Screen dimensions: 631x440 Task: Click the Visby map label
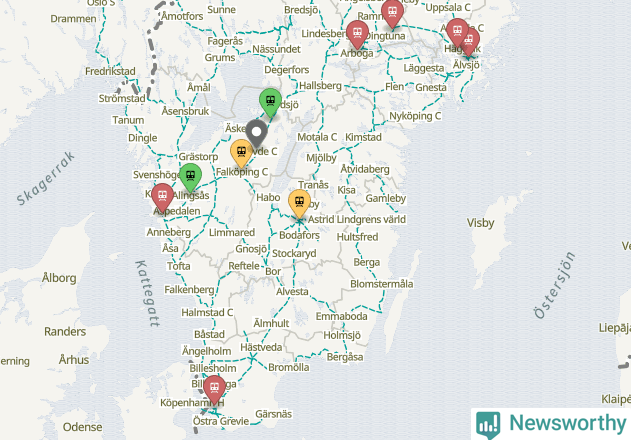click(480, 223)
